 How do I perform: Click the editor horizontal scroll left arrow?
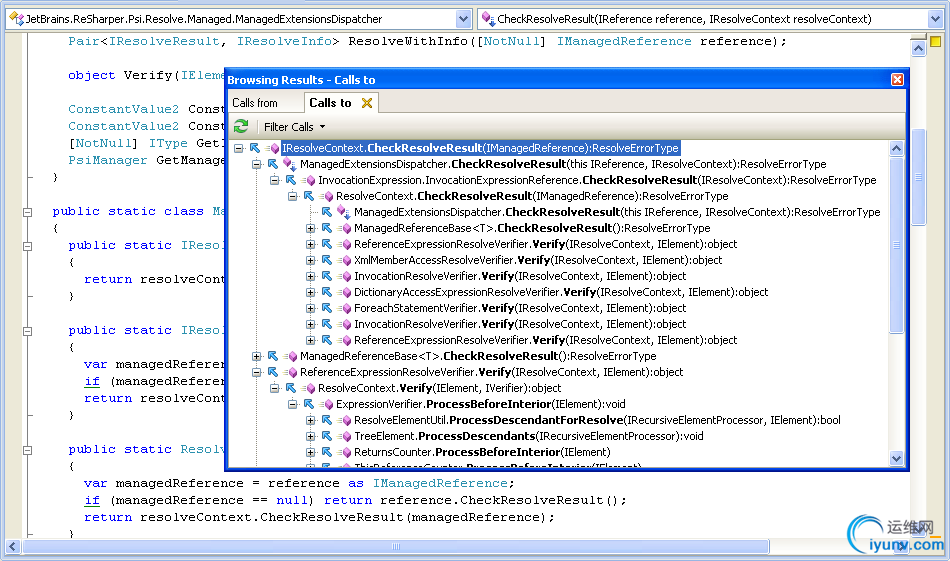13,546
